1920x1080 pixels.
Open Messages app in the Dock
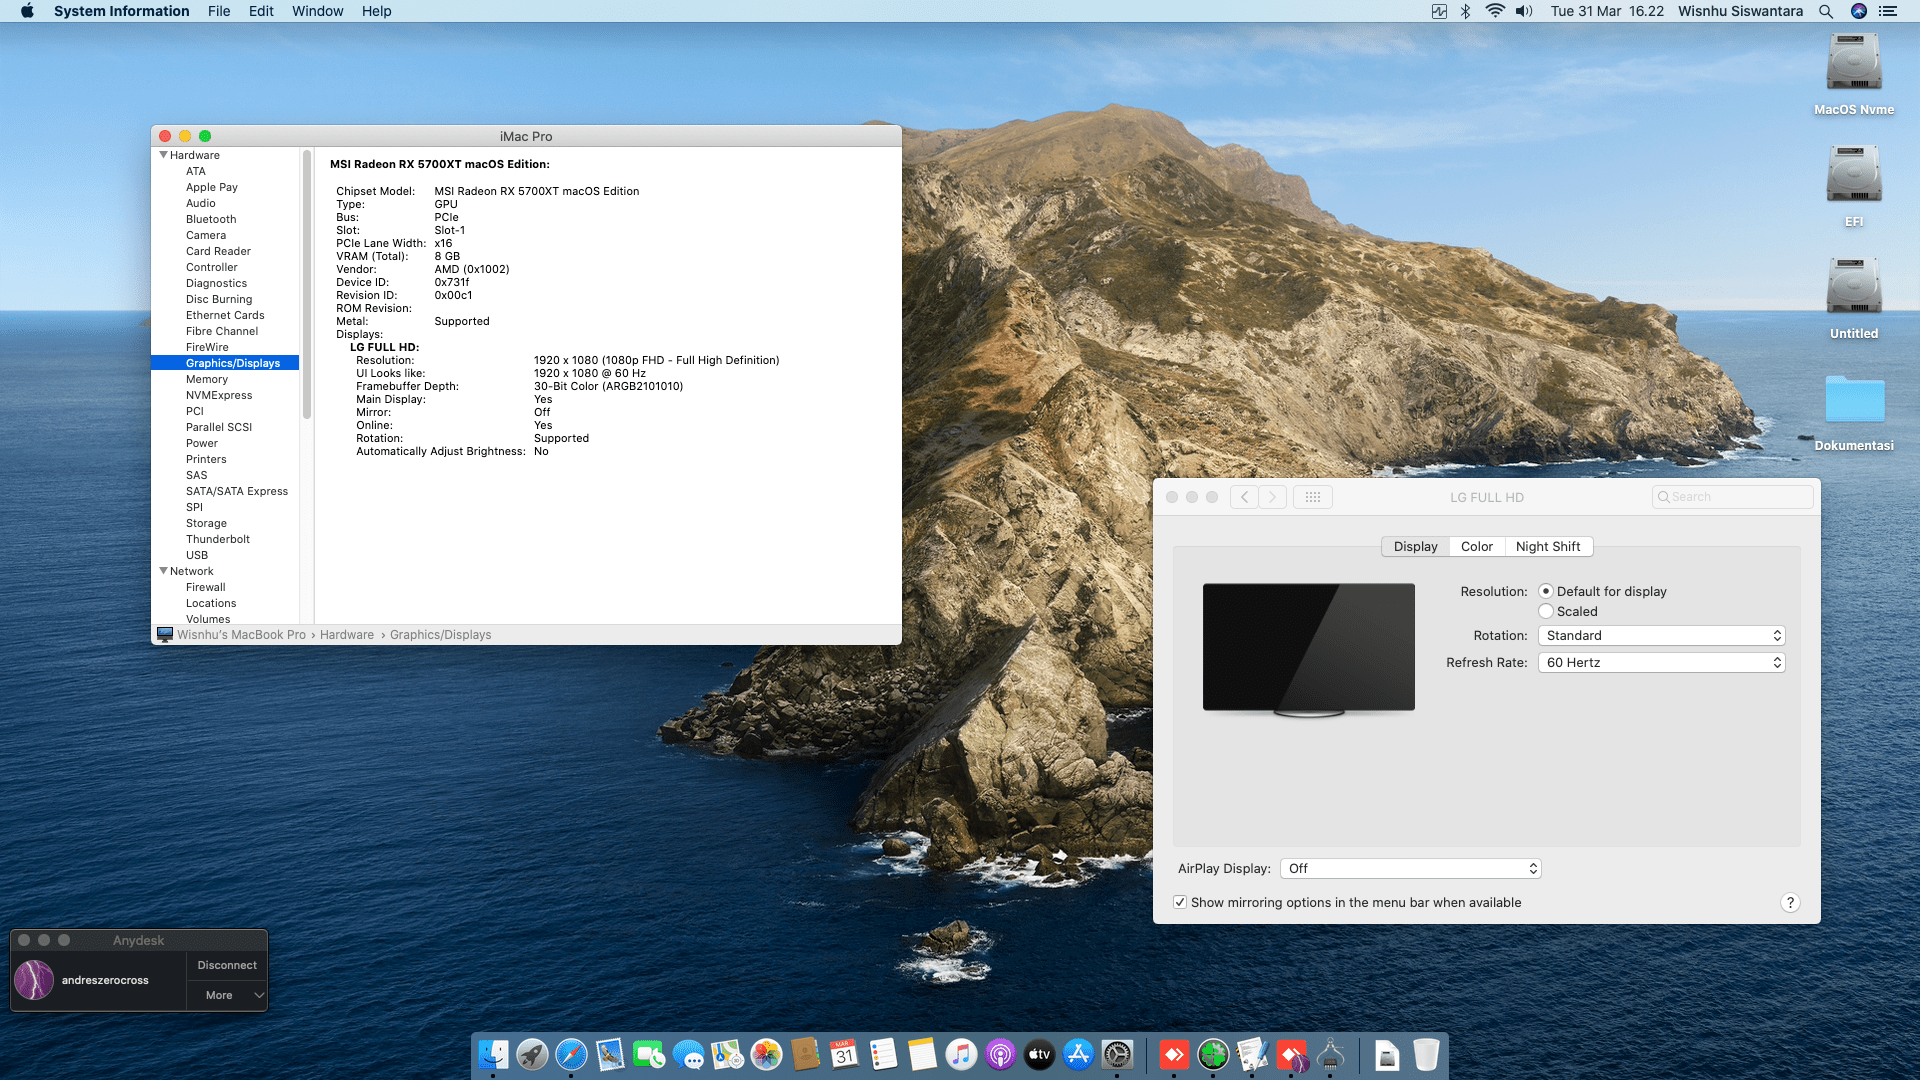[688, 1054]
